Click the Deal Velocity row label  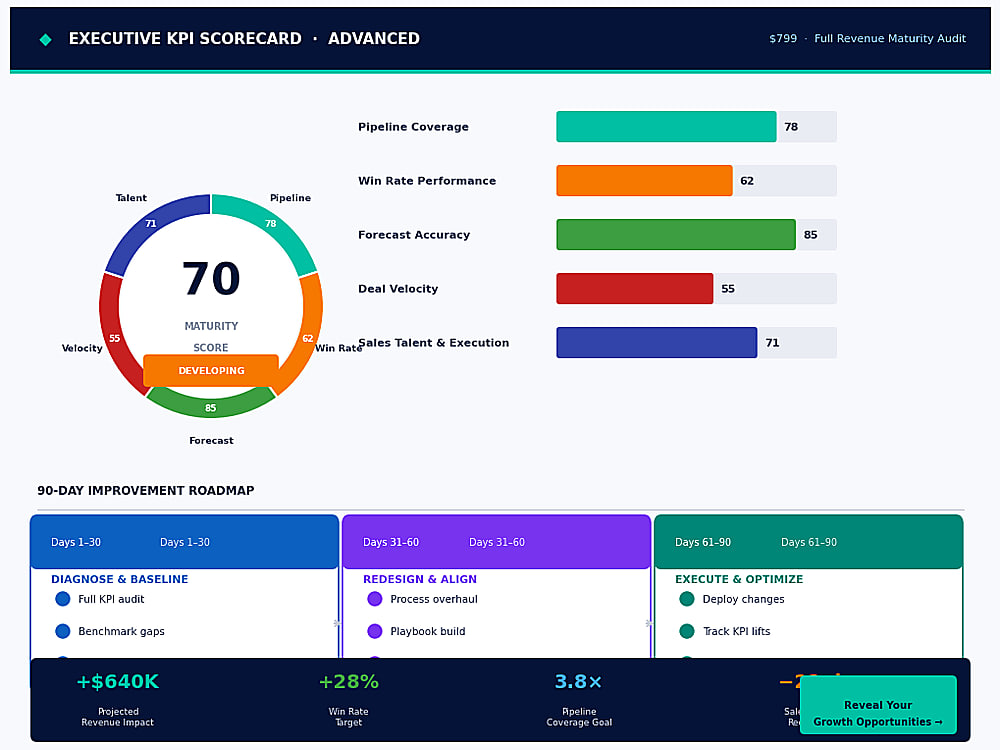click(398, 288)
